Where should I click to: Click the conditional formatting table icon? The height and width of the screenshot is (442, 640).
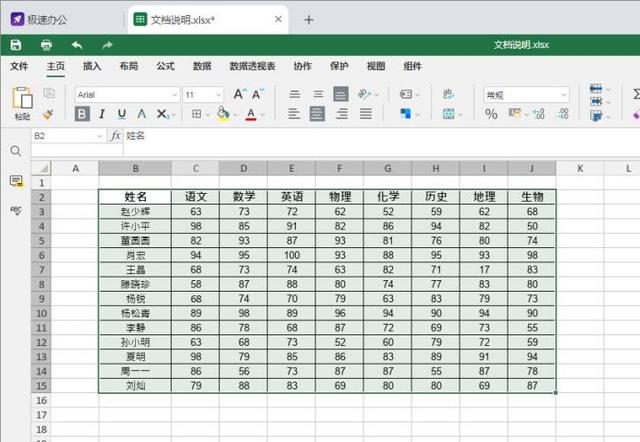[449, 114]
